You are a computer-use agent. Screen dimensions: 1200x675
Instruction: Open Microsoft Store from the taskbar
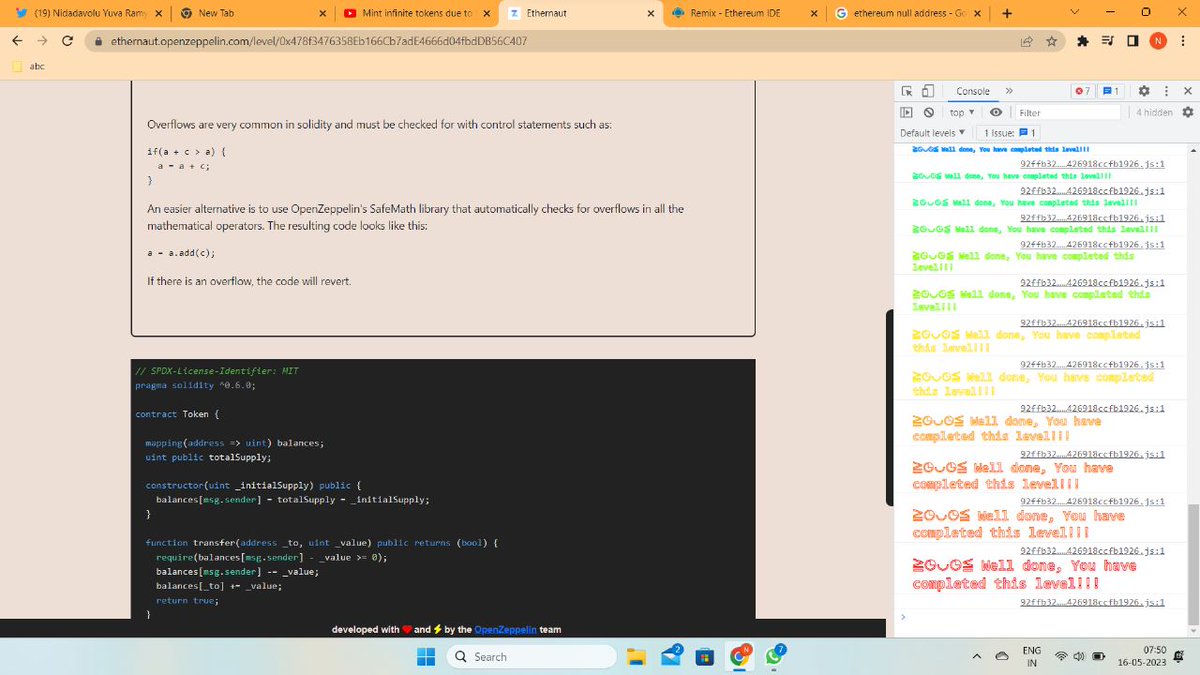(705, 657)
